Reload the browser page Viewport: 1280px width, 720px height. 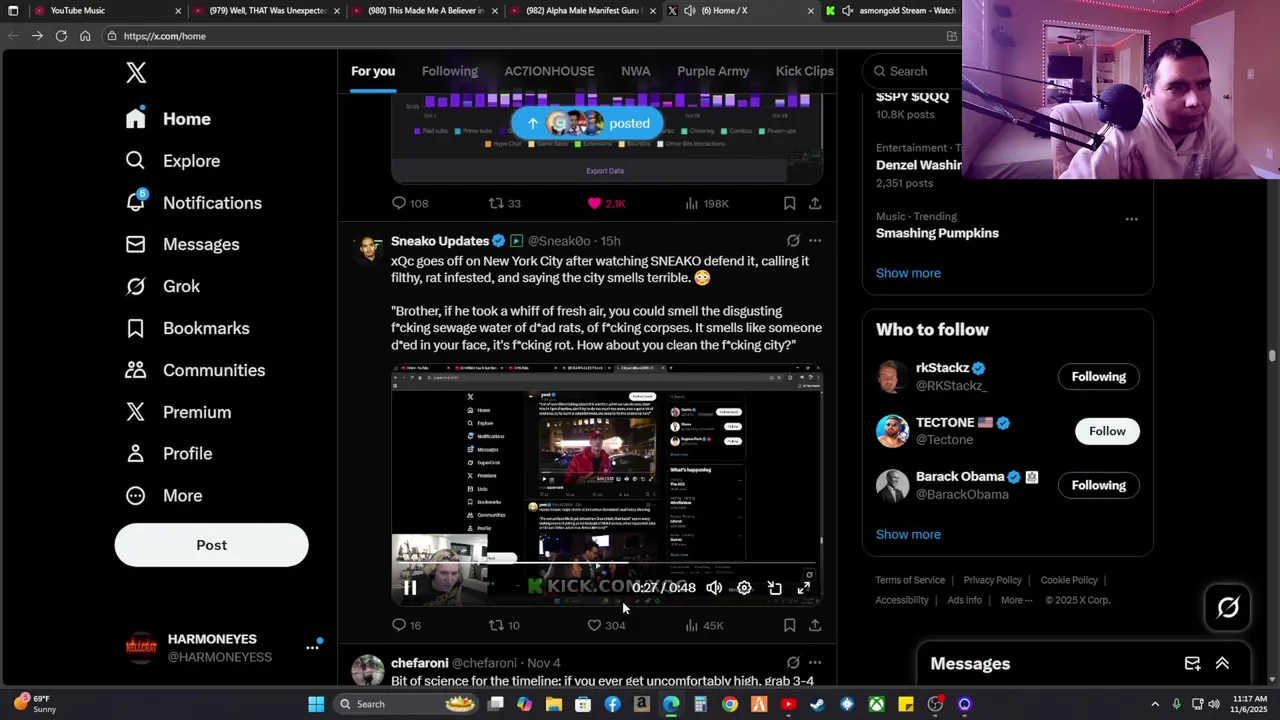coord(61,36)
